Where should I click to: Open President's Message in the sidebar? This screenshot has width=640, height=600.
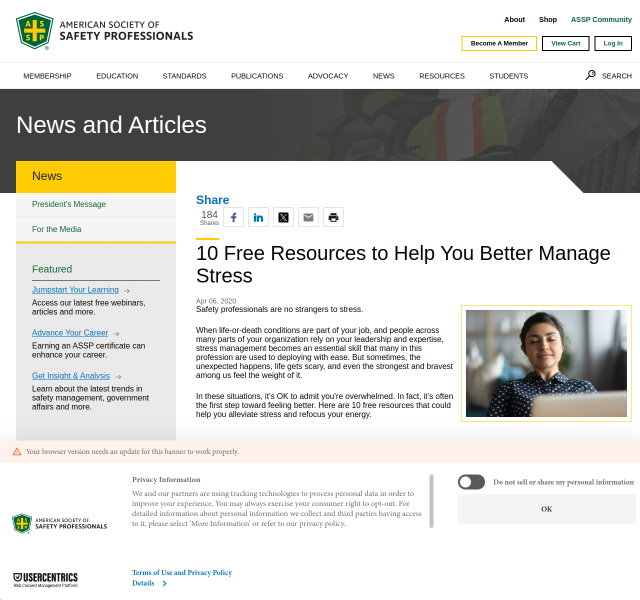click(x=69, y=204)
